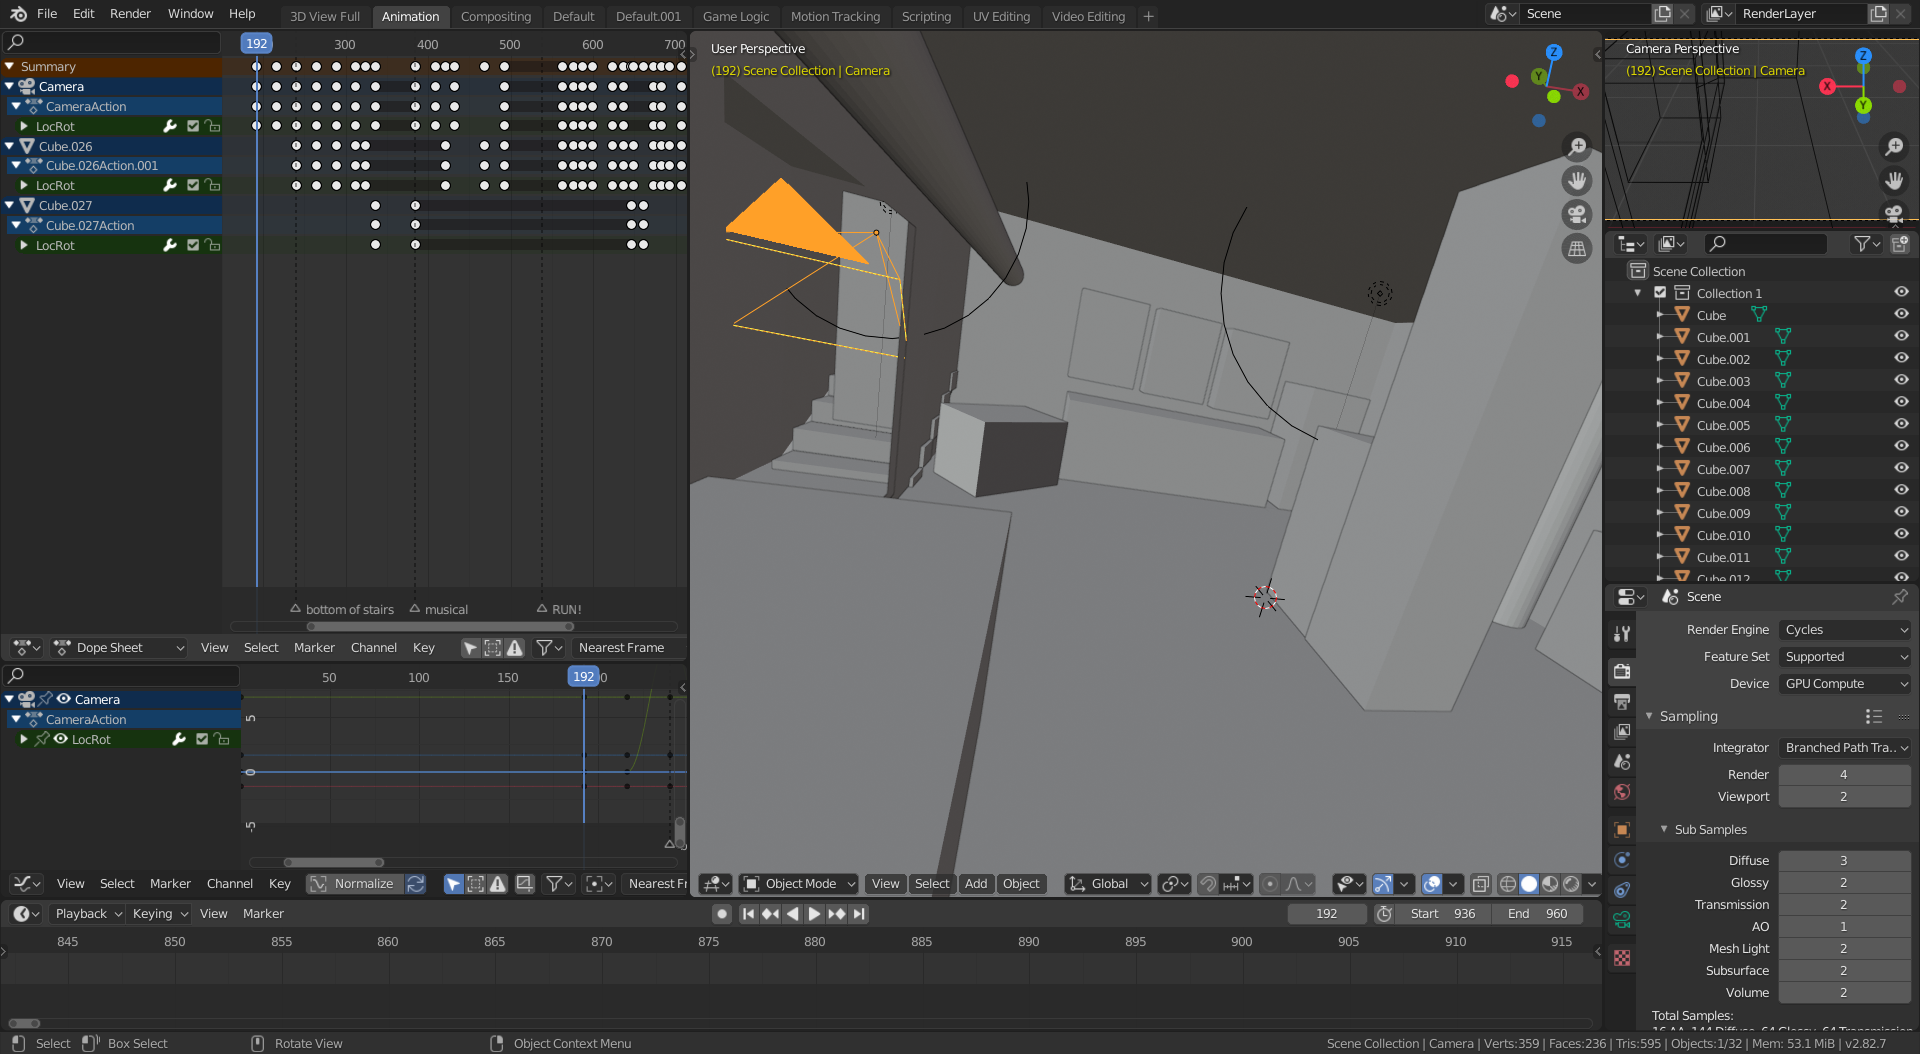Image resolution: width=1920 pixels, height=1054 pixels.
Task: Jump to next keyframe
Action: 836,914
